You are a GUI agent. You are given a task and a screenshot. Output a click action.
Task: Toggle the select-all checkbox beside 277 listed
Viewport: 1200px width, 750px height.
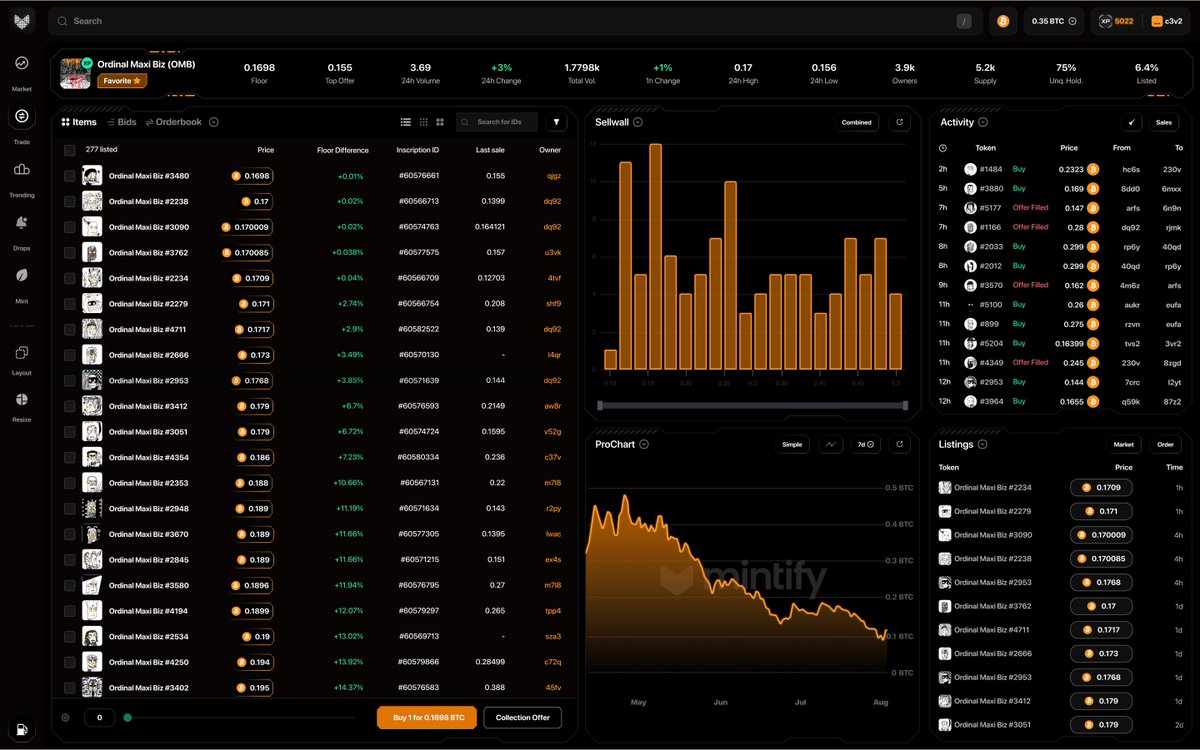point(70,150)
